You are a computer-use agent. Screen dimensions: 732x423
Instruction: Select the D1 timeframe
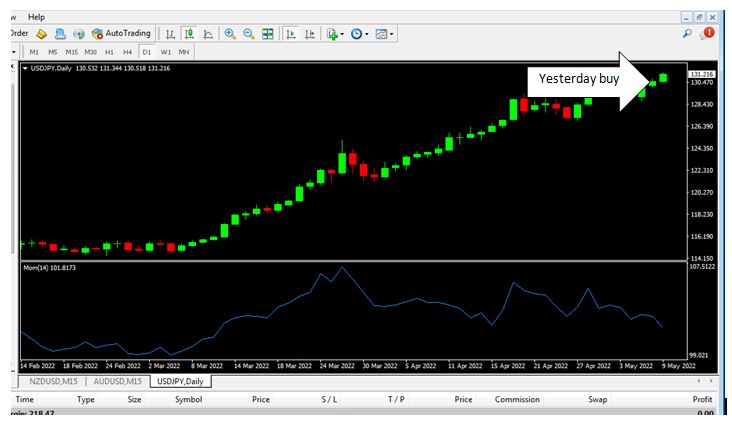pos(147,52)
